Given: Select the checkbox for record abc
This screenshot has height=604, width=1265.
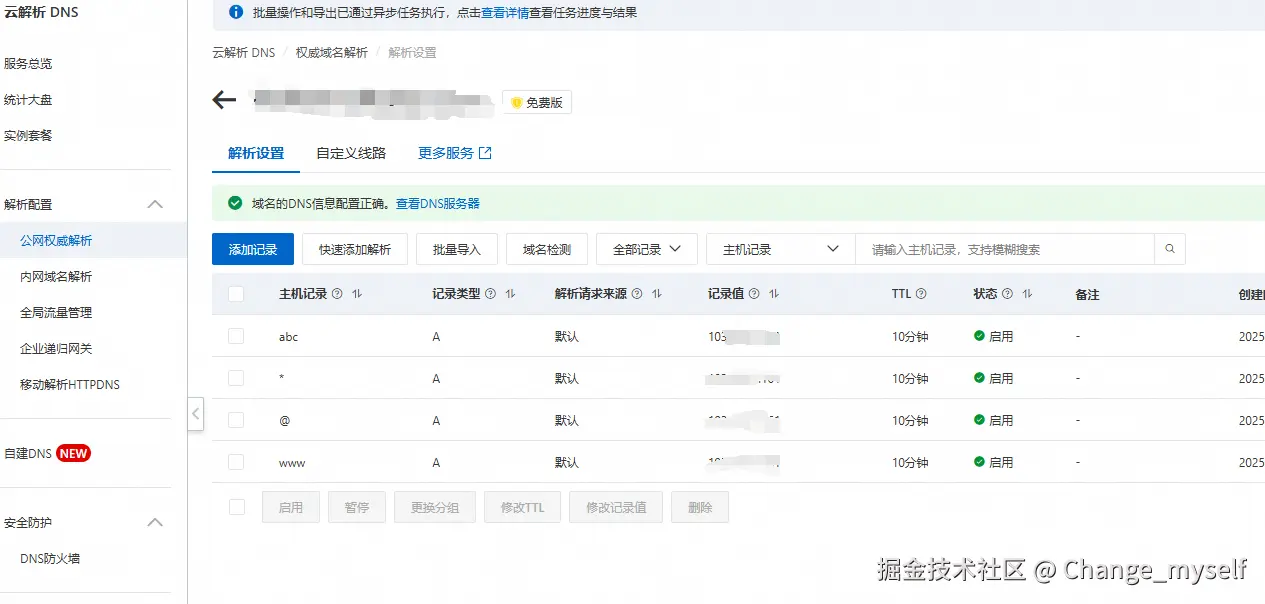Looking at the screenshot, I should coord(236,337).
